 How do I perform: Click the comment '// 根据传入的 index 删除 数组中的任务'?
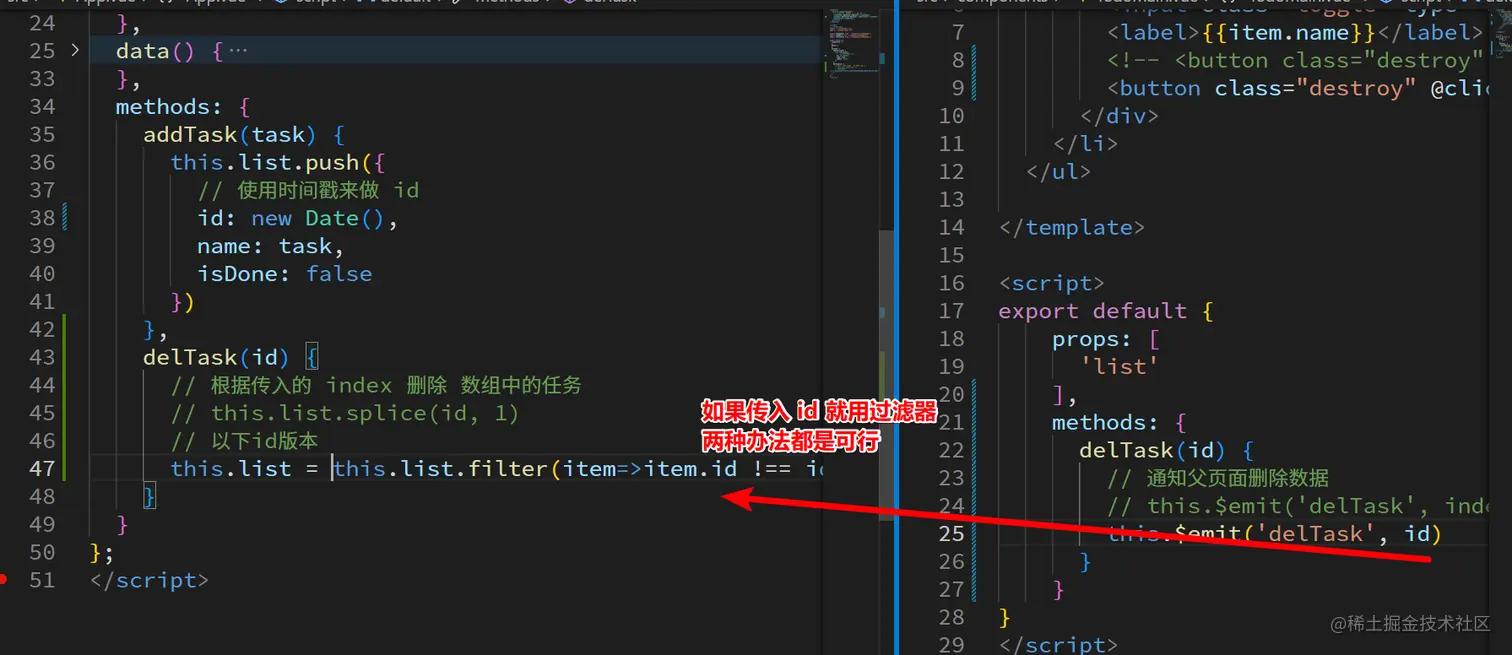click(376, 385)
